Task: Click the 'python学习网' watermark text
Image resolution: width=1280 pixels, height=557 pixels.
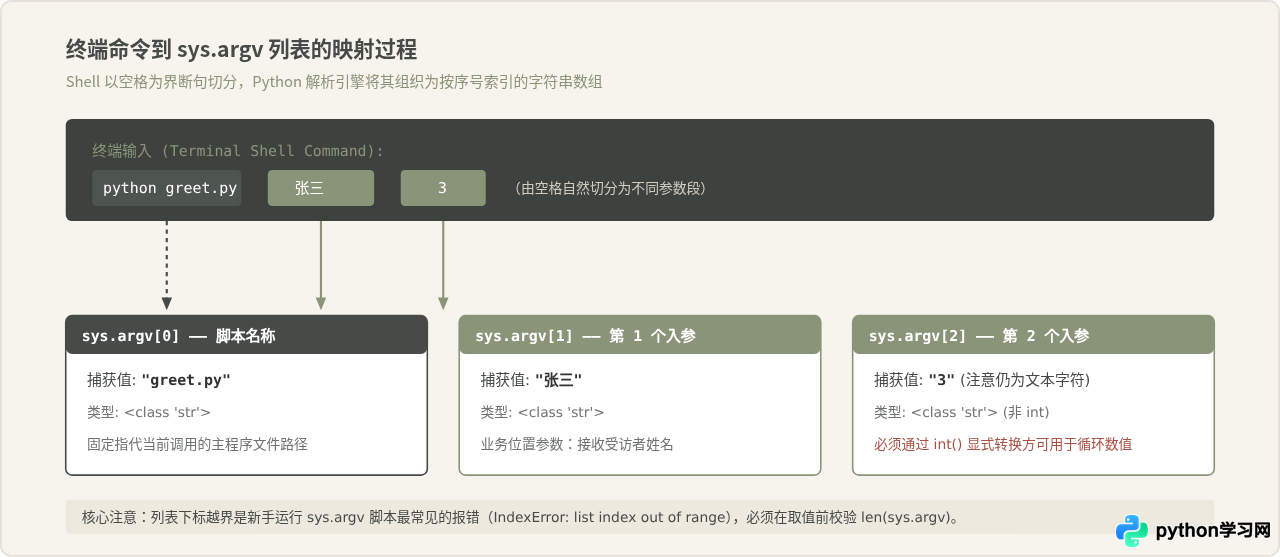Action: click(1213, 531)
